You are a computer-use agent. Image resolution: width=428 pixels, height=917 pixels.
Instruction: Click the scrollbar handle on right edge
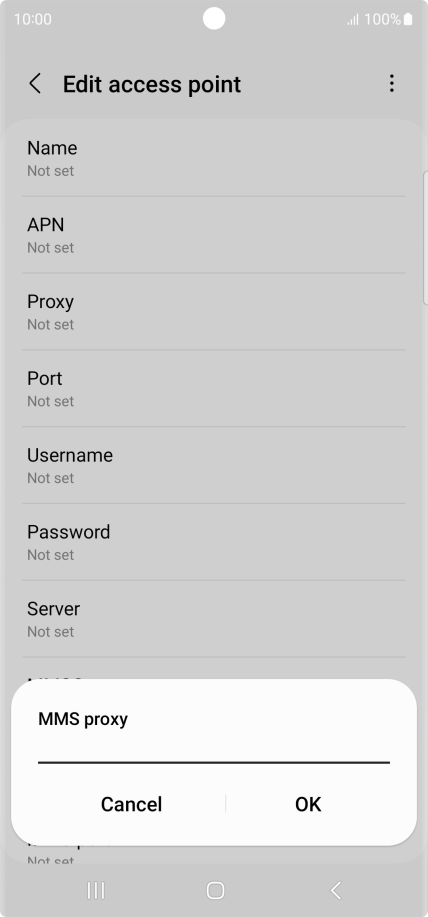(425, 237)
